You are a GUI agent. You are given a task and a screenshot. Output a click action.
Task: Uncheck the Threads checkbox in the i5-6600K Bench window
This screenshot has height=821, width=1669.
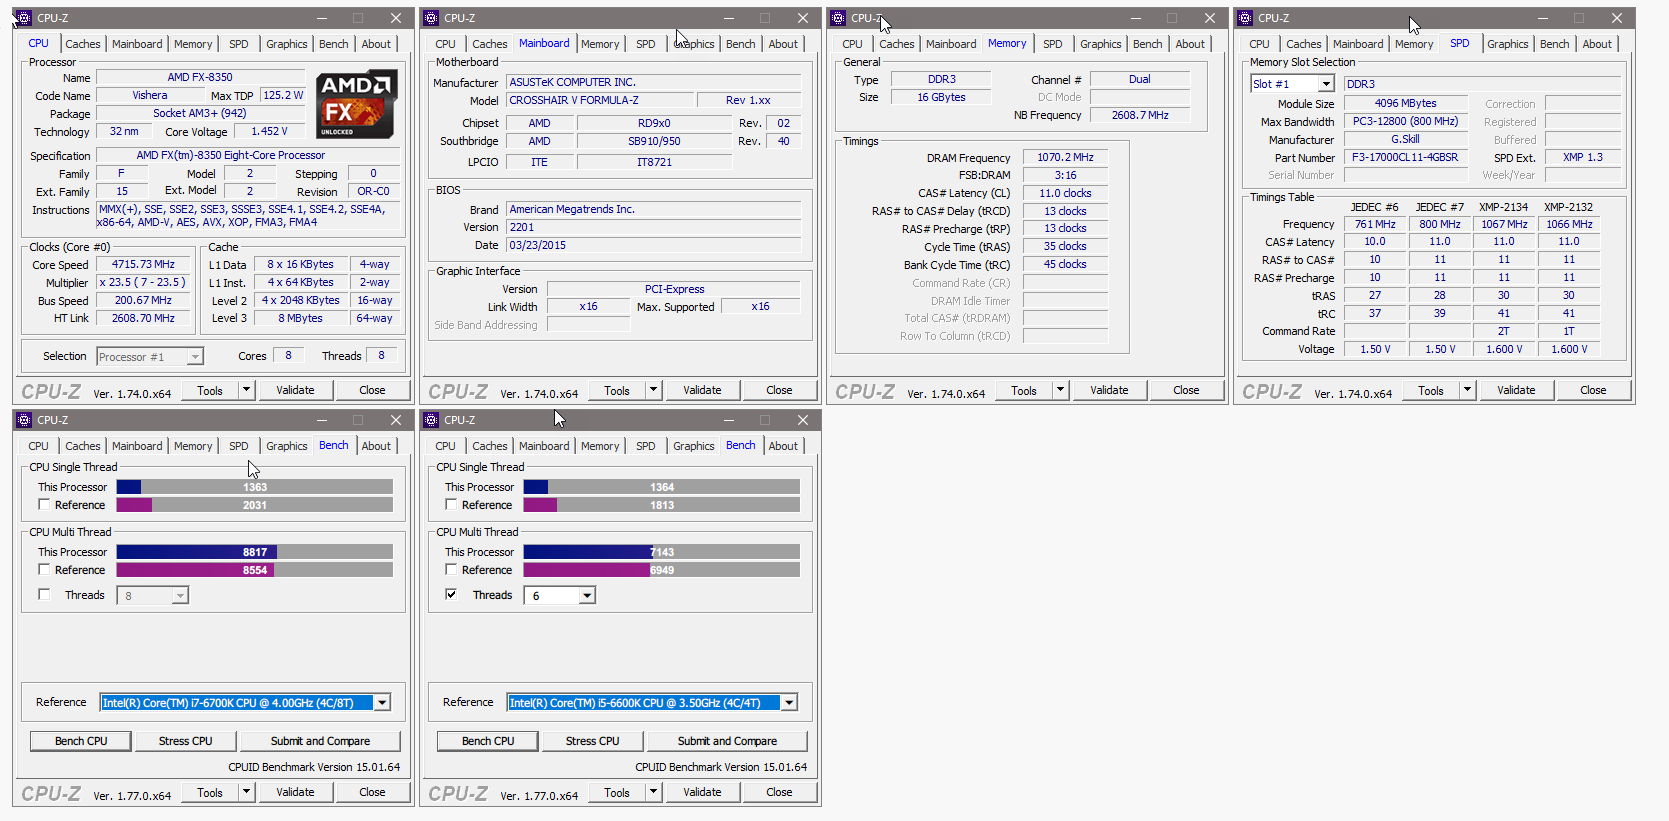[x=451, y=595]
